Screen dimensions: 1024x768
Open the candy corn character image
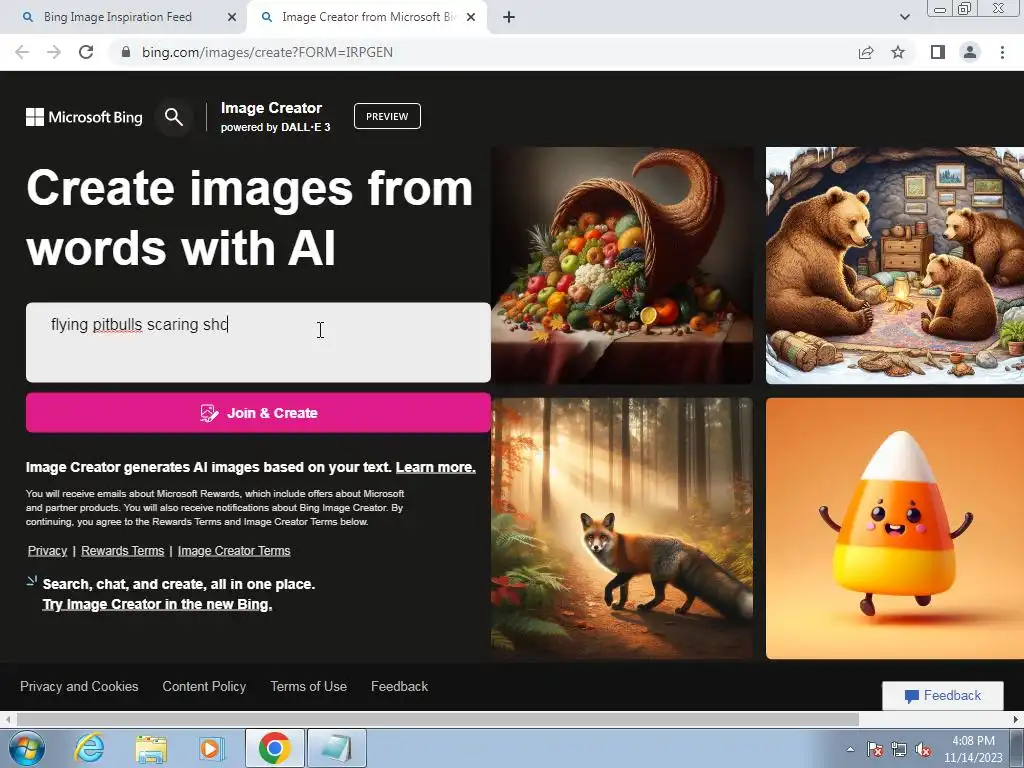tap(895, 528)
